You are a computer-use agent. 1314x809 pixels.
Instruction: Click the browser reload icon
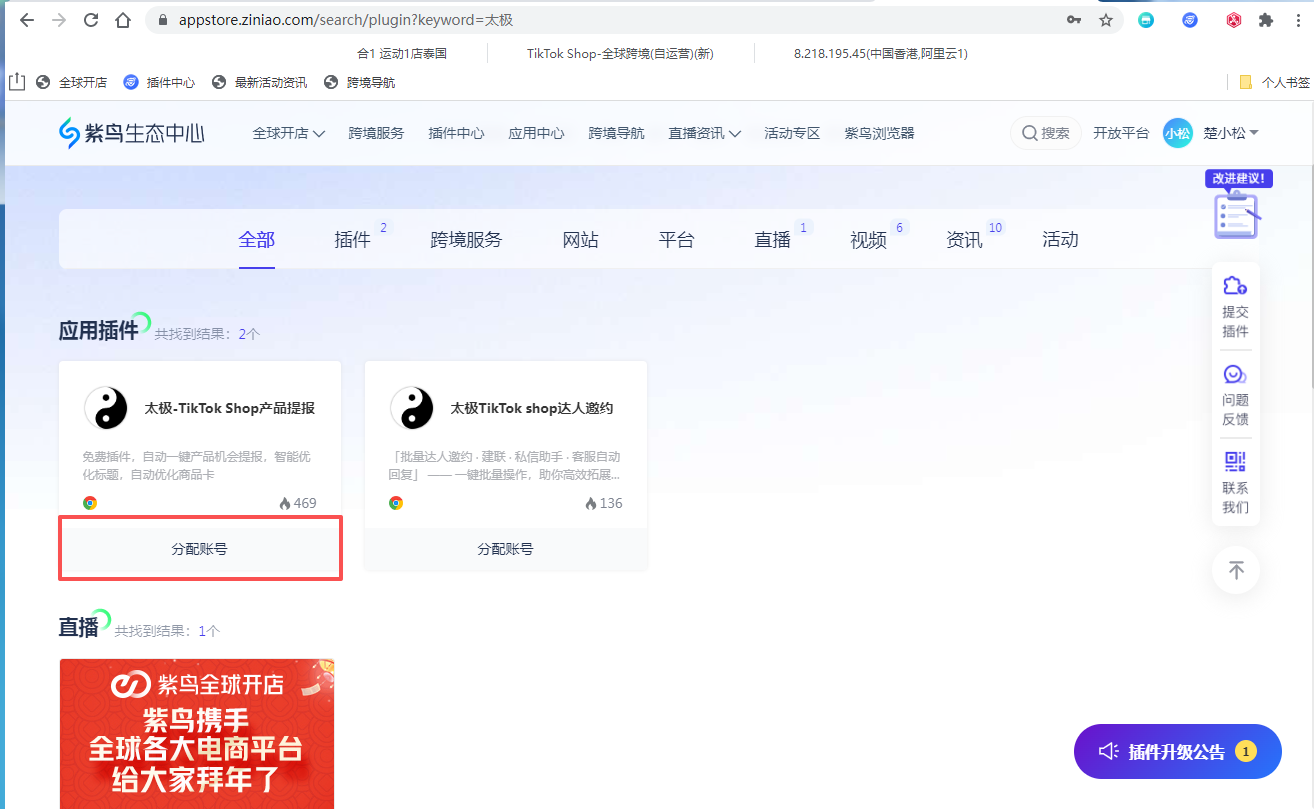[x=91, y=20]
